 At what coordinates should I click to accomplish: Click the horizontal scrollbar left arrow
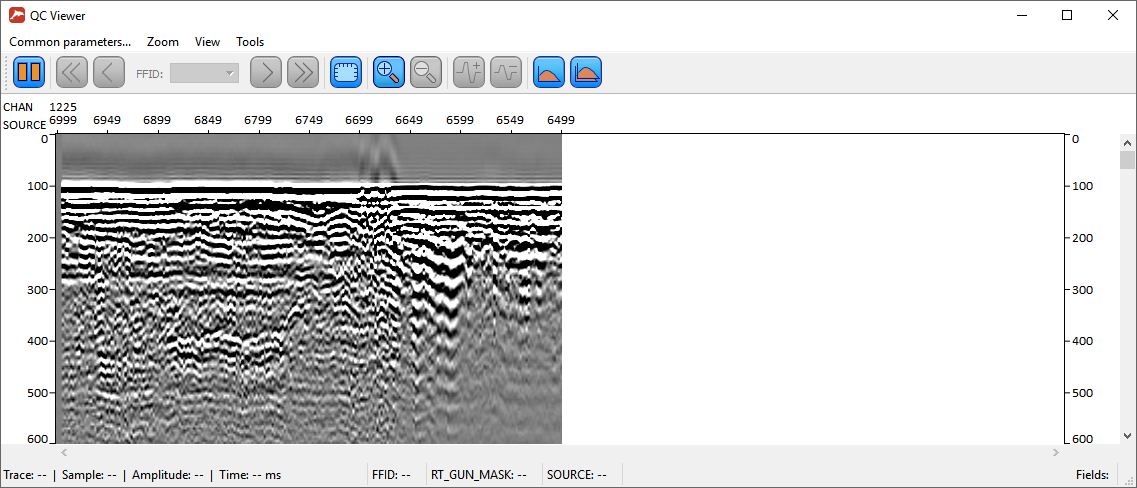(64, 452)
